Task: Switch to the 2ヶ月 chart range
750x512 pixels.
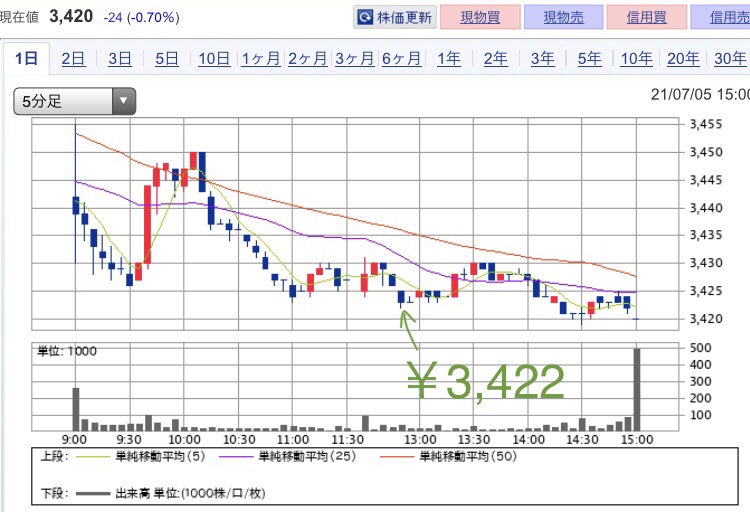Action: [307, 59]
